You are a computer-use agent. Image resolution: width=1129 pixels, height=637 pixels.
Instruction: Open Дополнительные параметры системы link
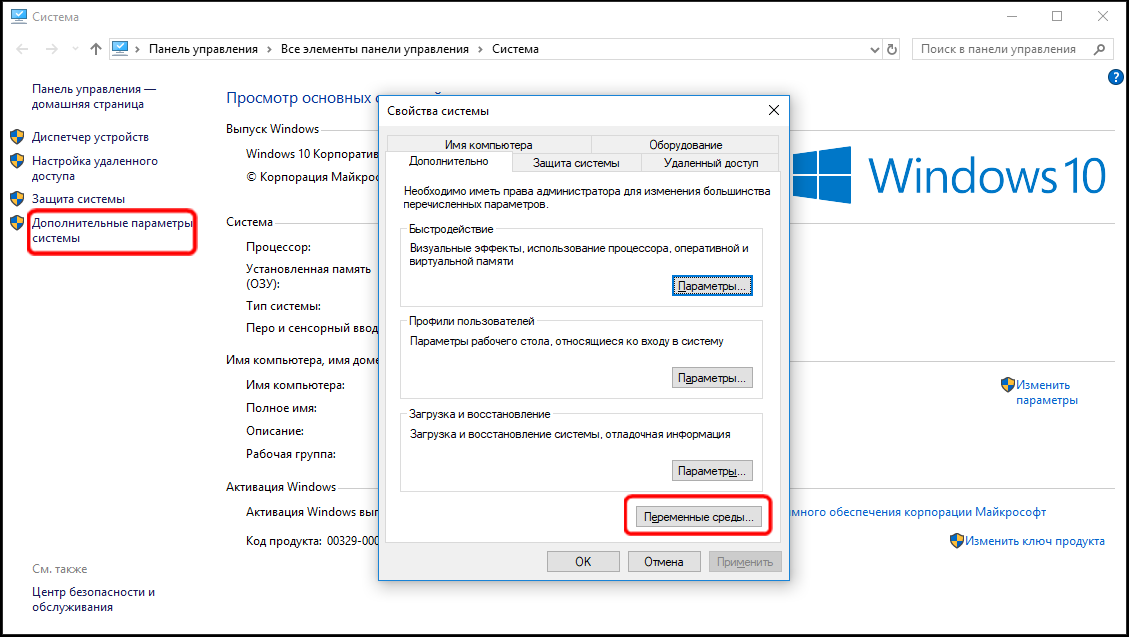coord(110,231)
